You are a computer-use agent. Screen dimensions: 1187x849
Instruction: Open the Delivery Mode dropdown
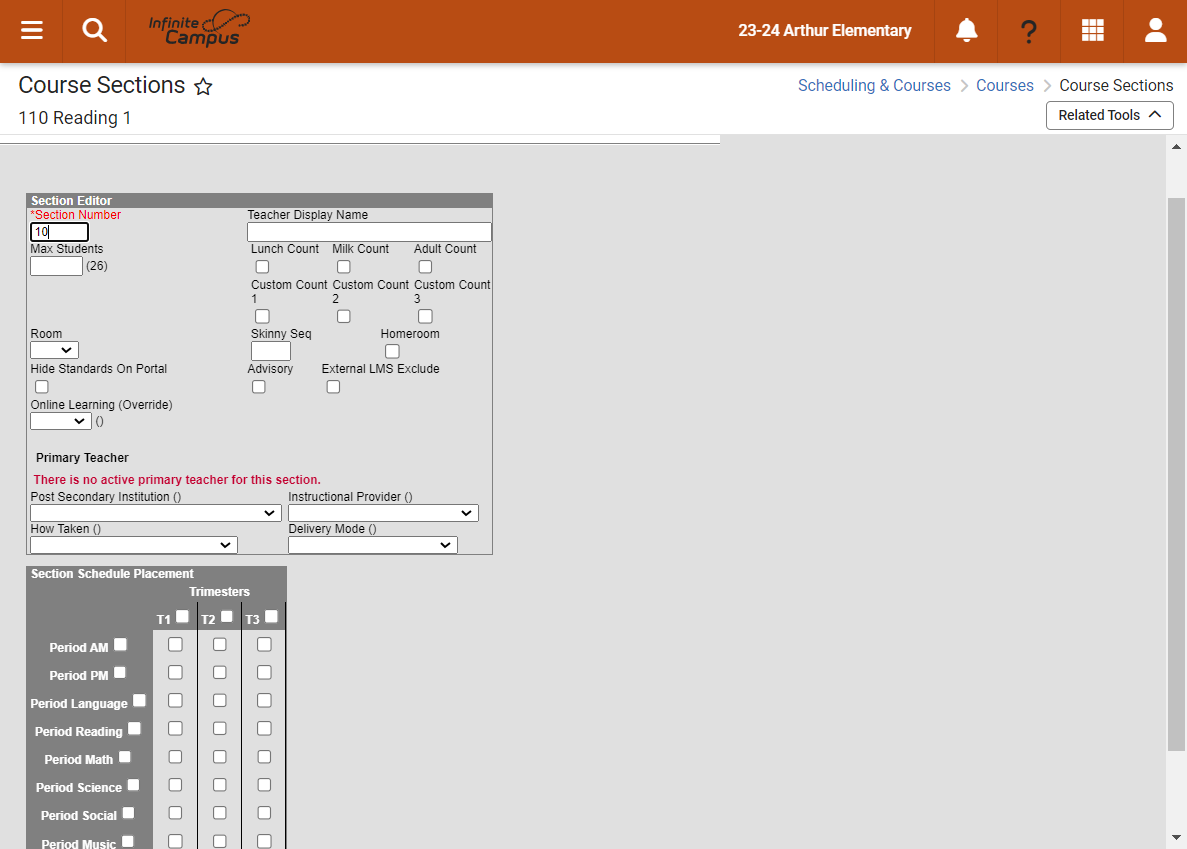pos(372,545)
